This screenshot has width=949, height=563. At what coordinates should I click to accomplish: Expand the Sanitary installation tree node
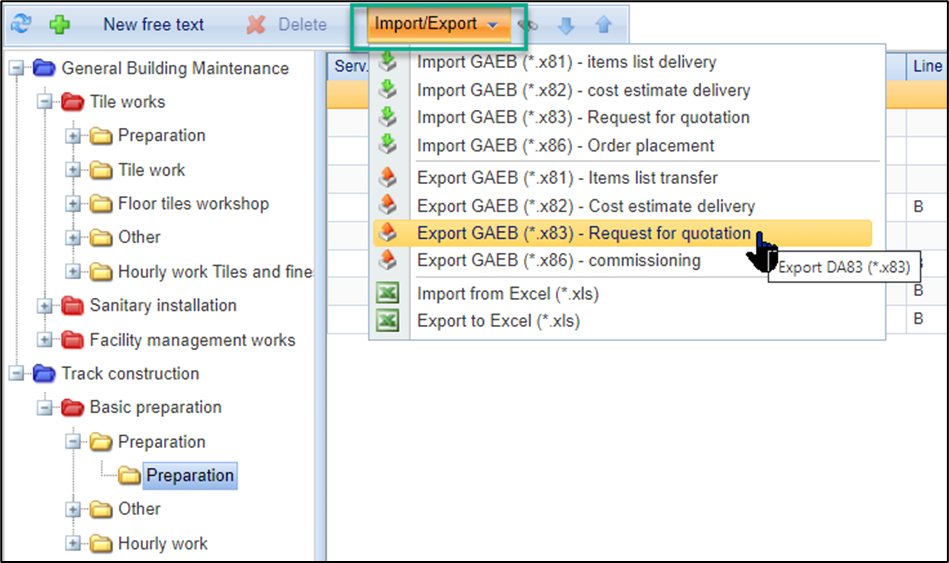[x=45, y=306]
